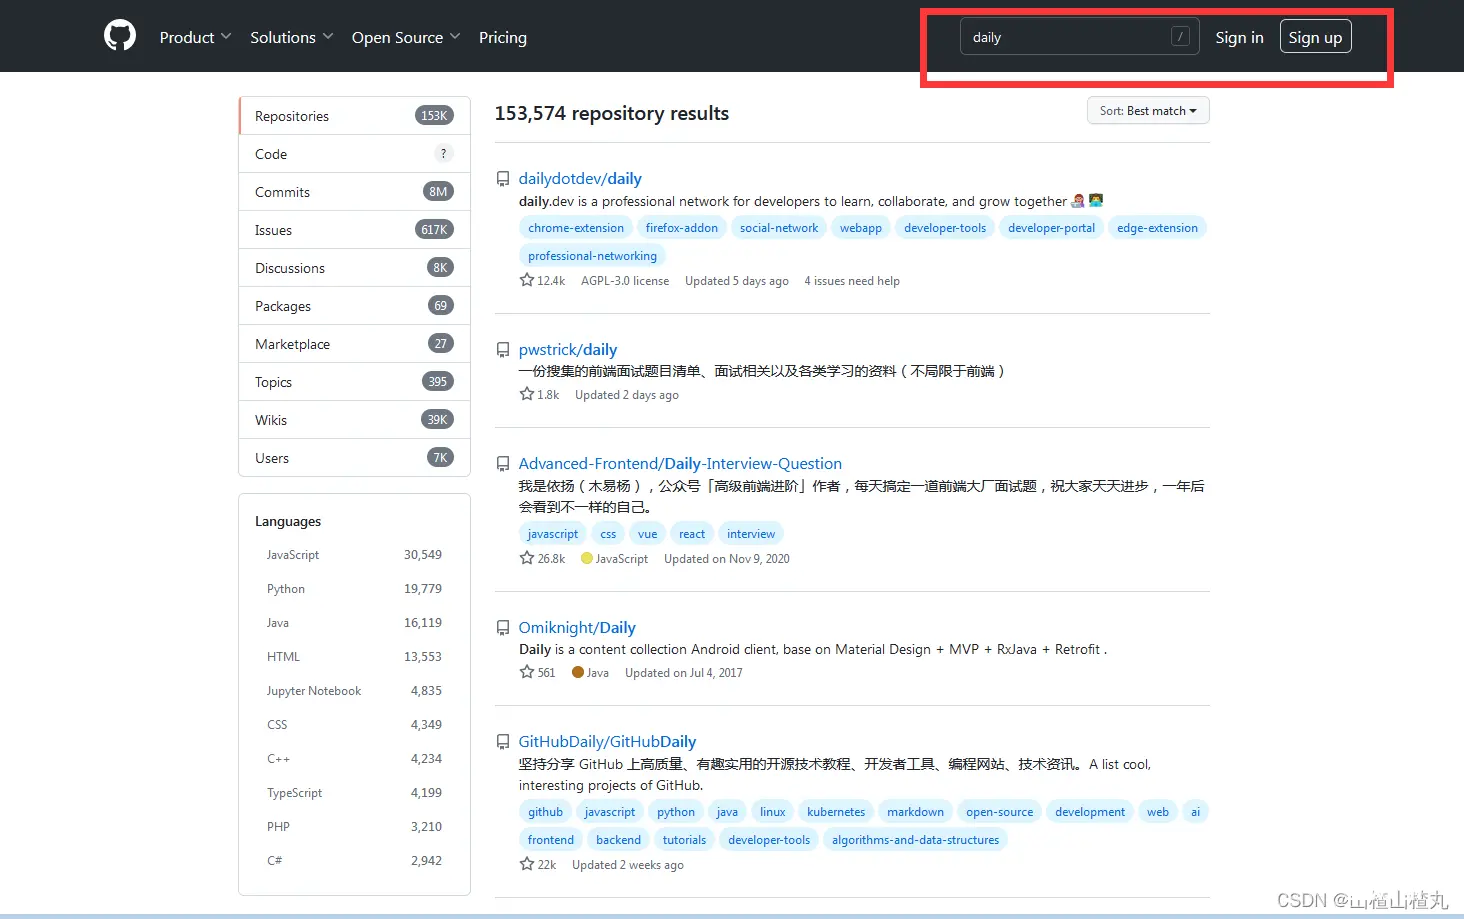Click the search field containing daily
1464x919 pixels.
pos(1080,37)
